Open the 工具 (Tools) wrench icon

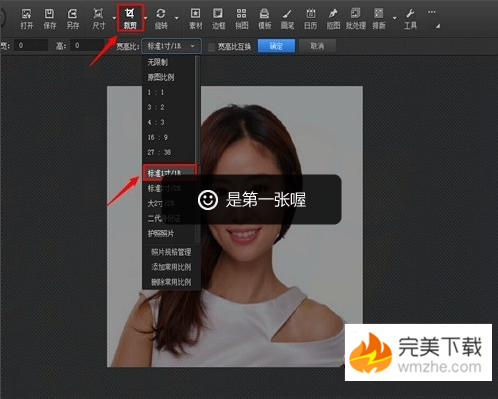pos(410,19)
